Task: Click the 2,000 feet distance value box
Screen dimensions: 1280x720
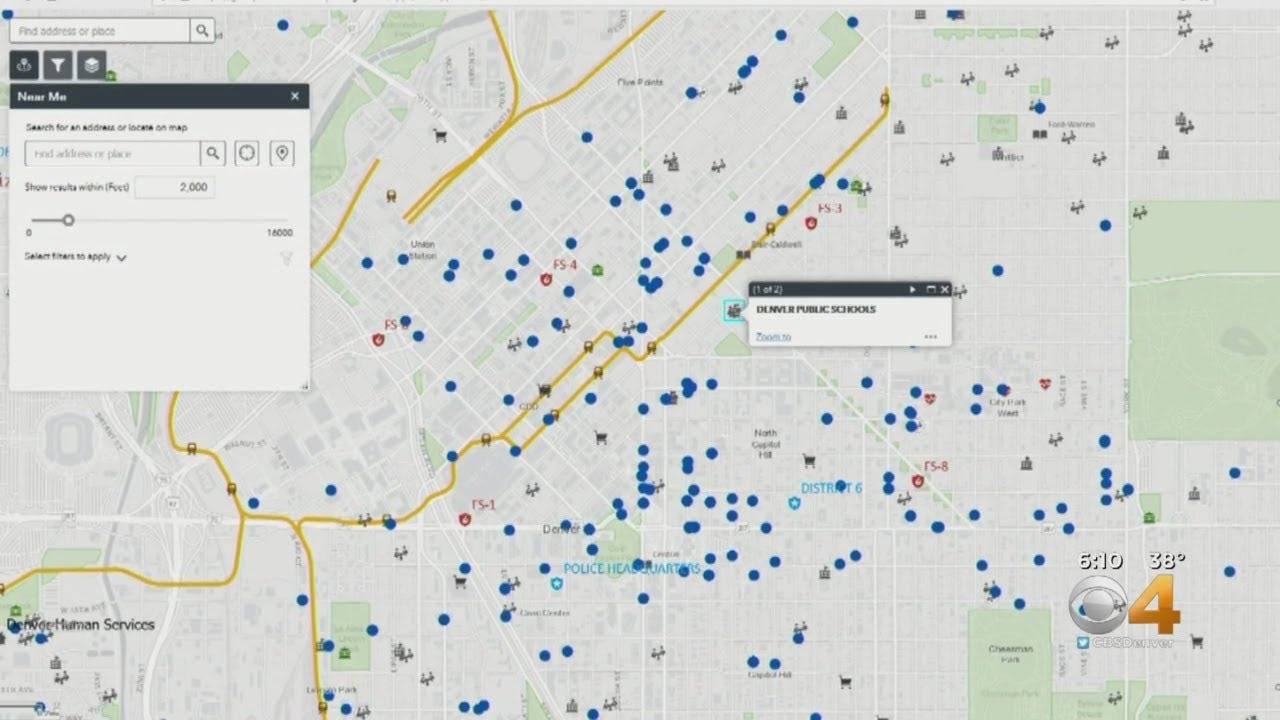Action: 174,187
